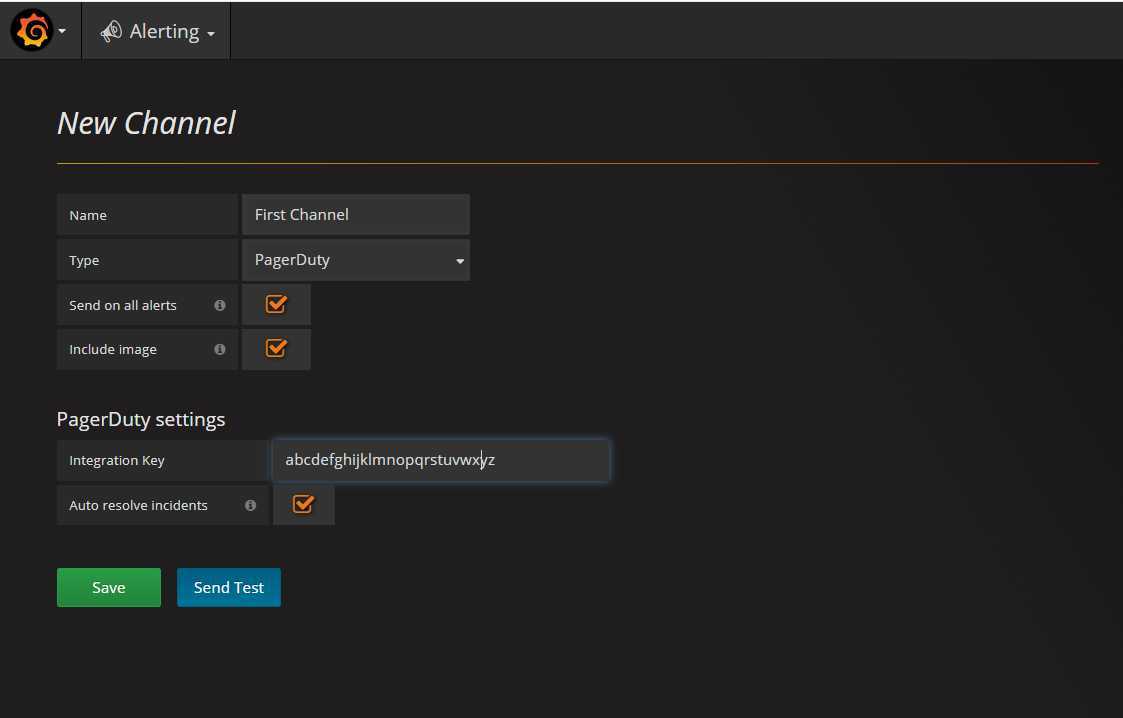Show info tooltip for Send on all alerts
Image resolution: width=1123 pixels, height=718 pixels.
220,305
